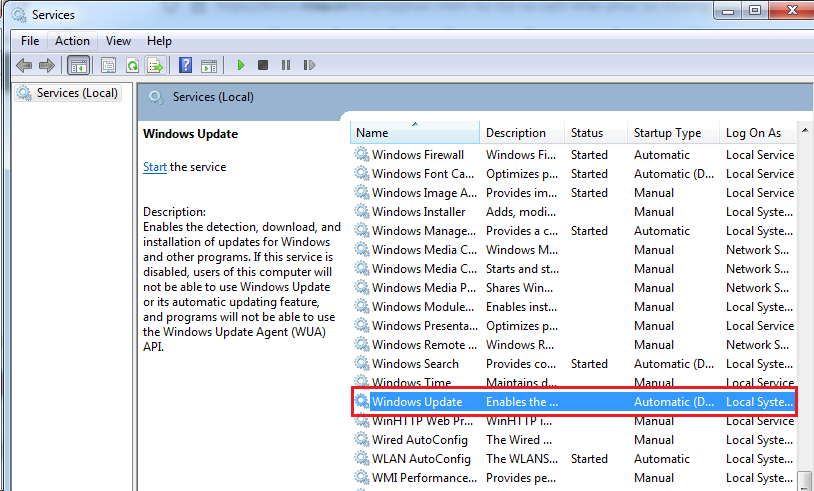Select the WMI Performance... service row

[574, 478]
